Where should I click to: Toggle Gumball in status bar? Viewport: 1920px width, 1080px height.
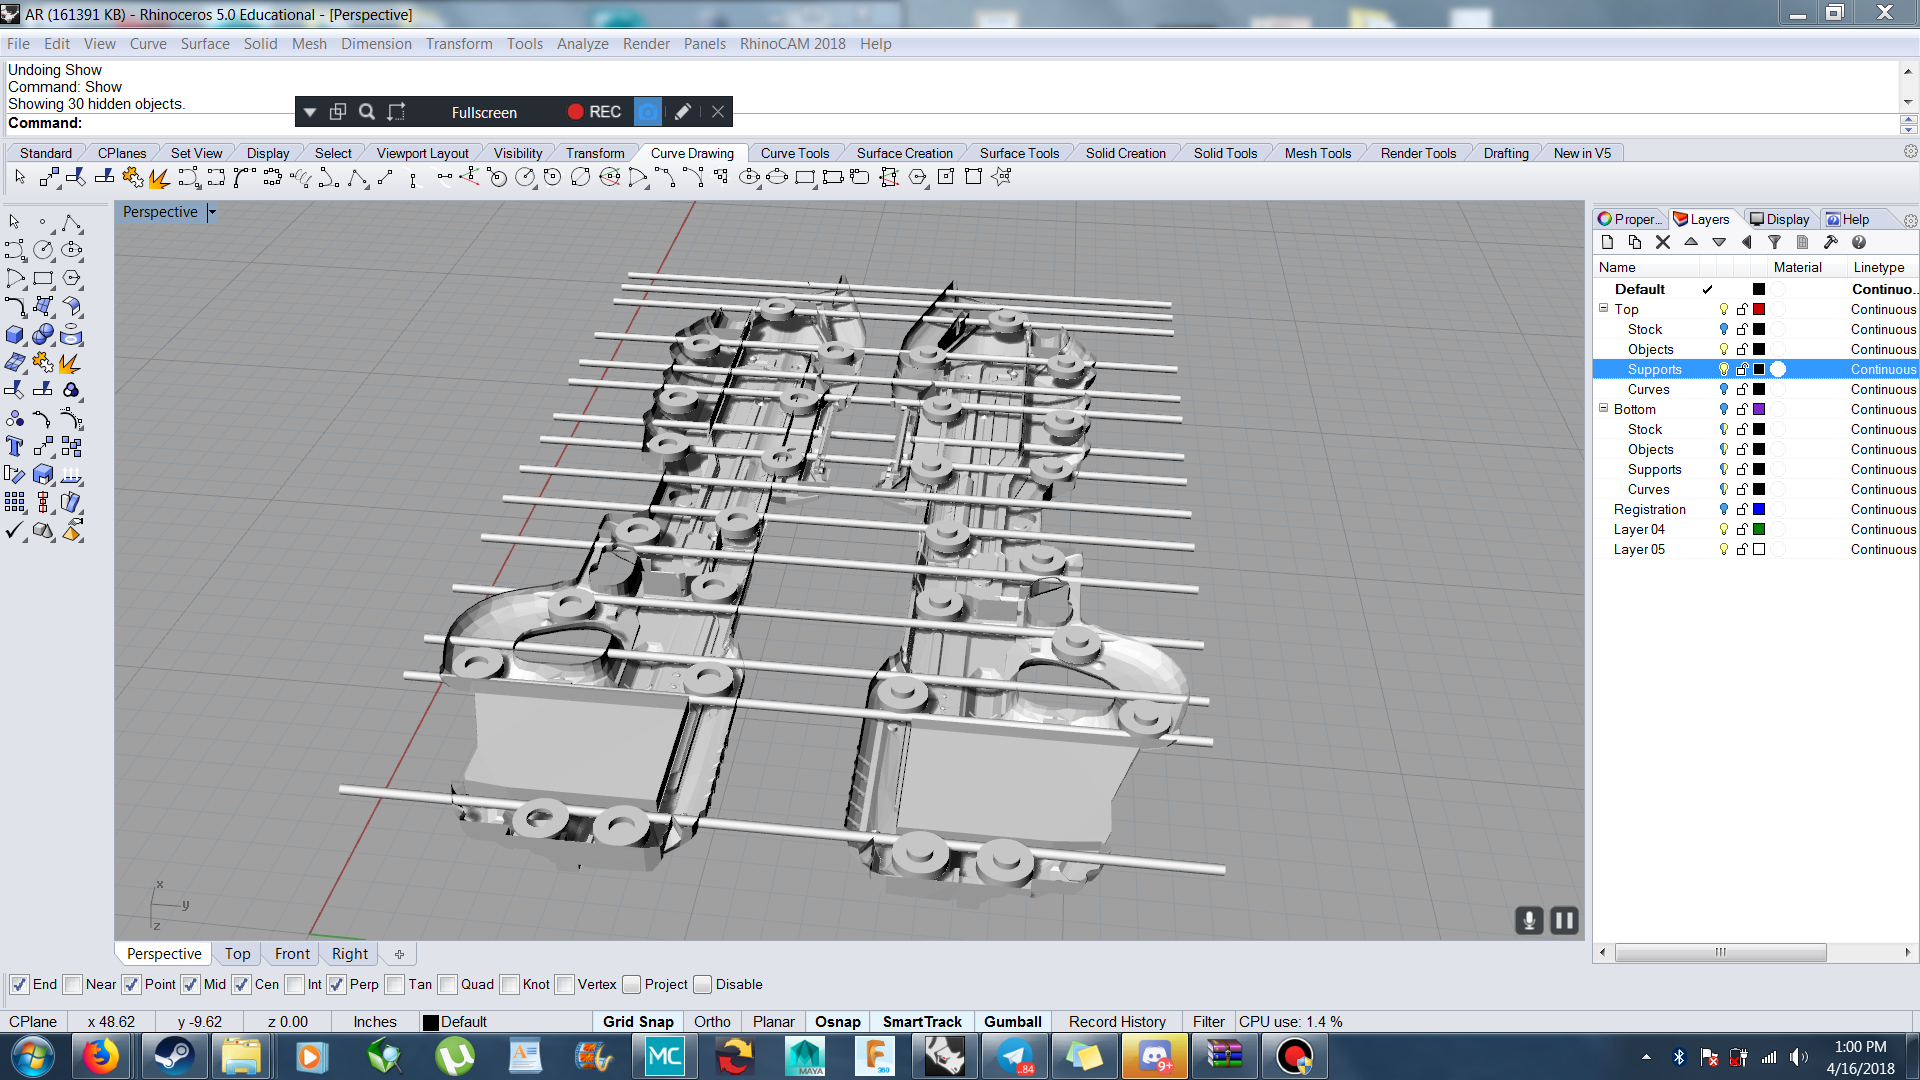click(1012, 1021)
